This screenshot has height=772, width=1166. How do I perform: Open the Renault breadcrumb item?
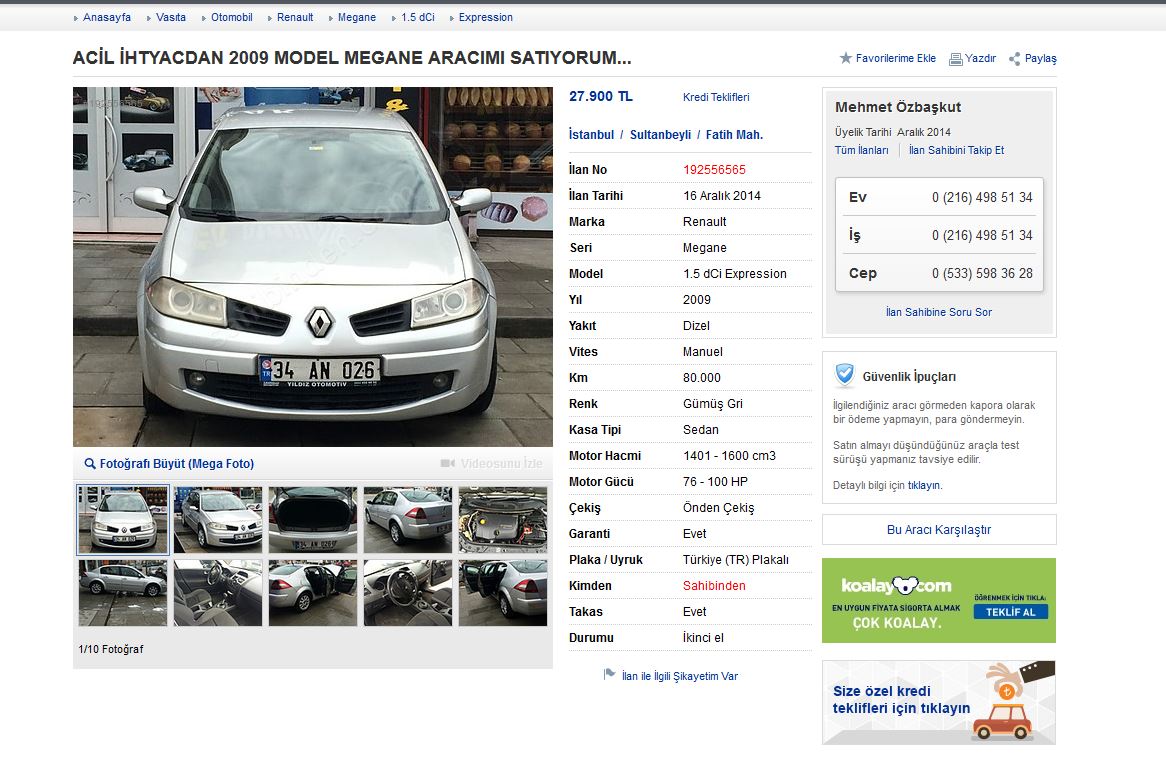(x=295, y=17)
